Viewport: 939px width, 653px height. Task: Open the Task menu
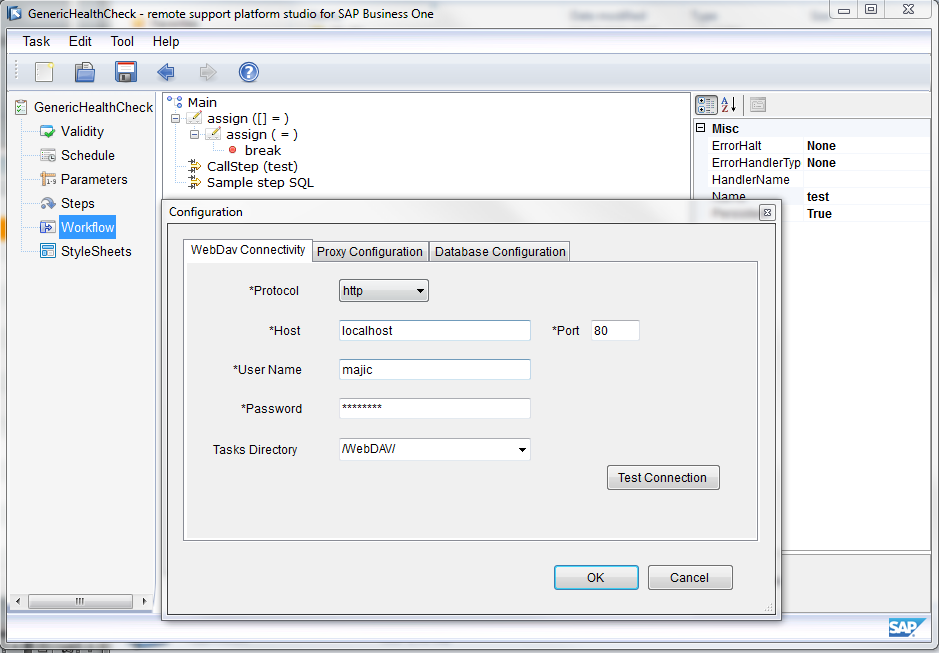pos(36,41)
